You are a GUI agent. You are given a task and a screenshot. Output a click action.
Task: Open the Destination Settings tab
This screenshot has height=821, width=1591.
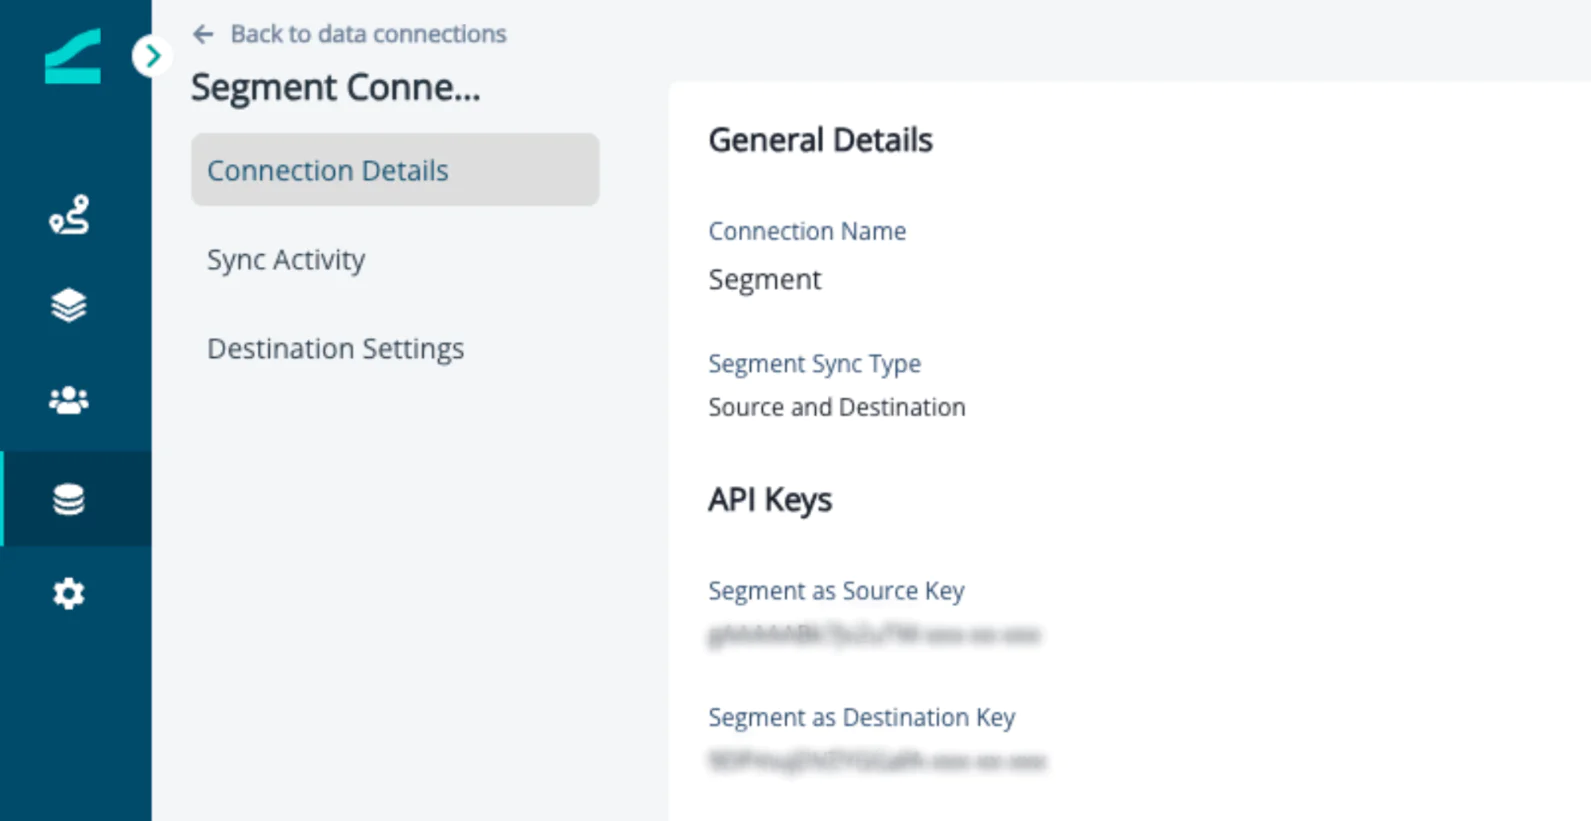click(x=335, y=349)
